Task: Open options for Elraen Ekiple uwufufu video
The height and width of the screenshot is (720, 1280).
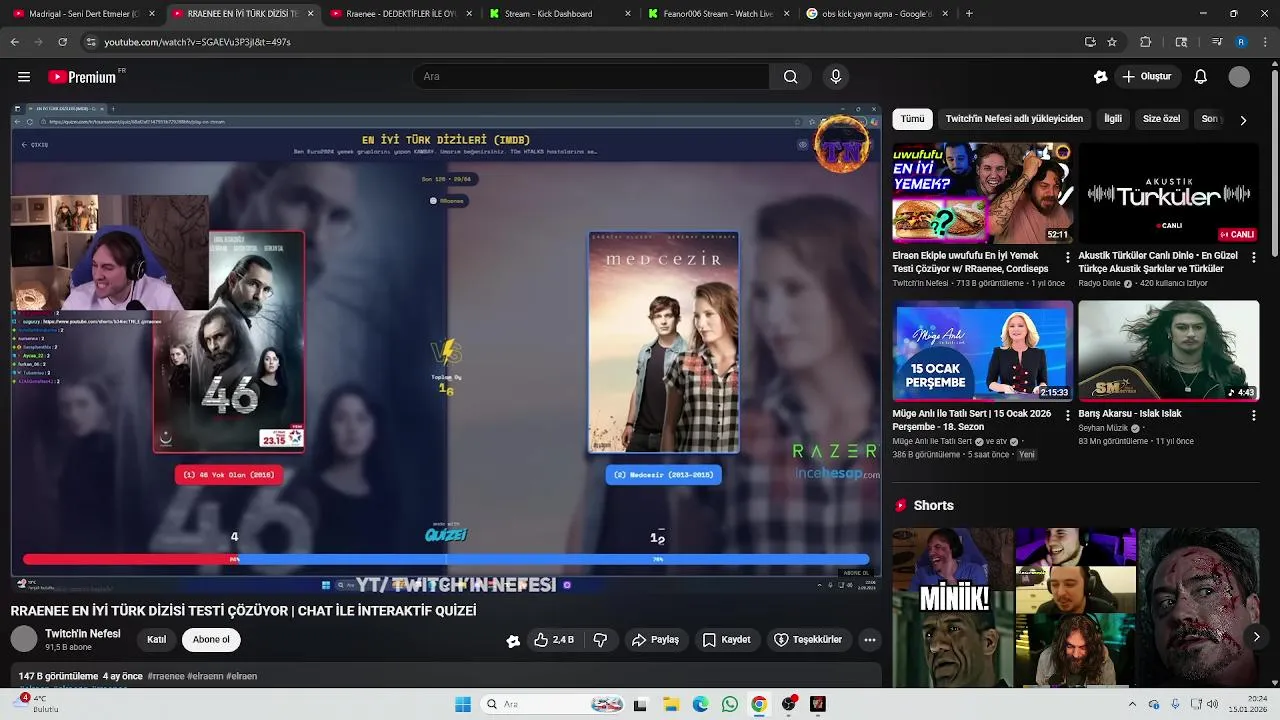Action: click(x=1067, y=257)
